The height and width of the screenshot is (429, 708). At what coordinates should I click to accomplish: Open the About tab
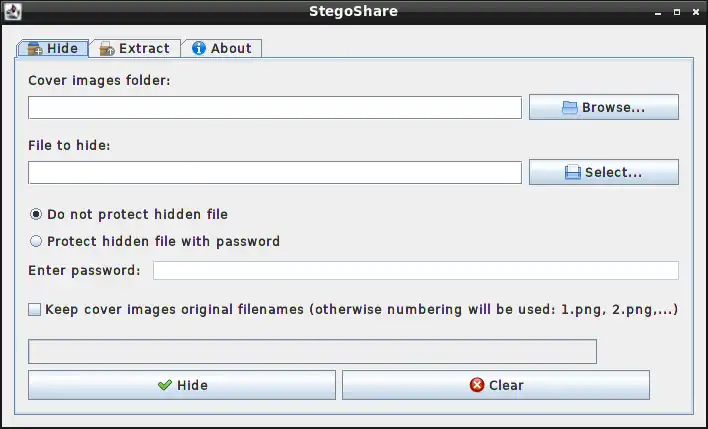(221, 48)
